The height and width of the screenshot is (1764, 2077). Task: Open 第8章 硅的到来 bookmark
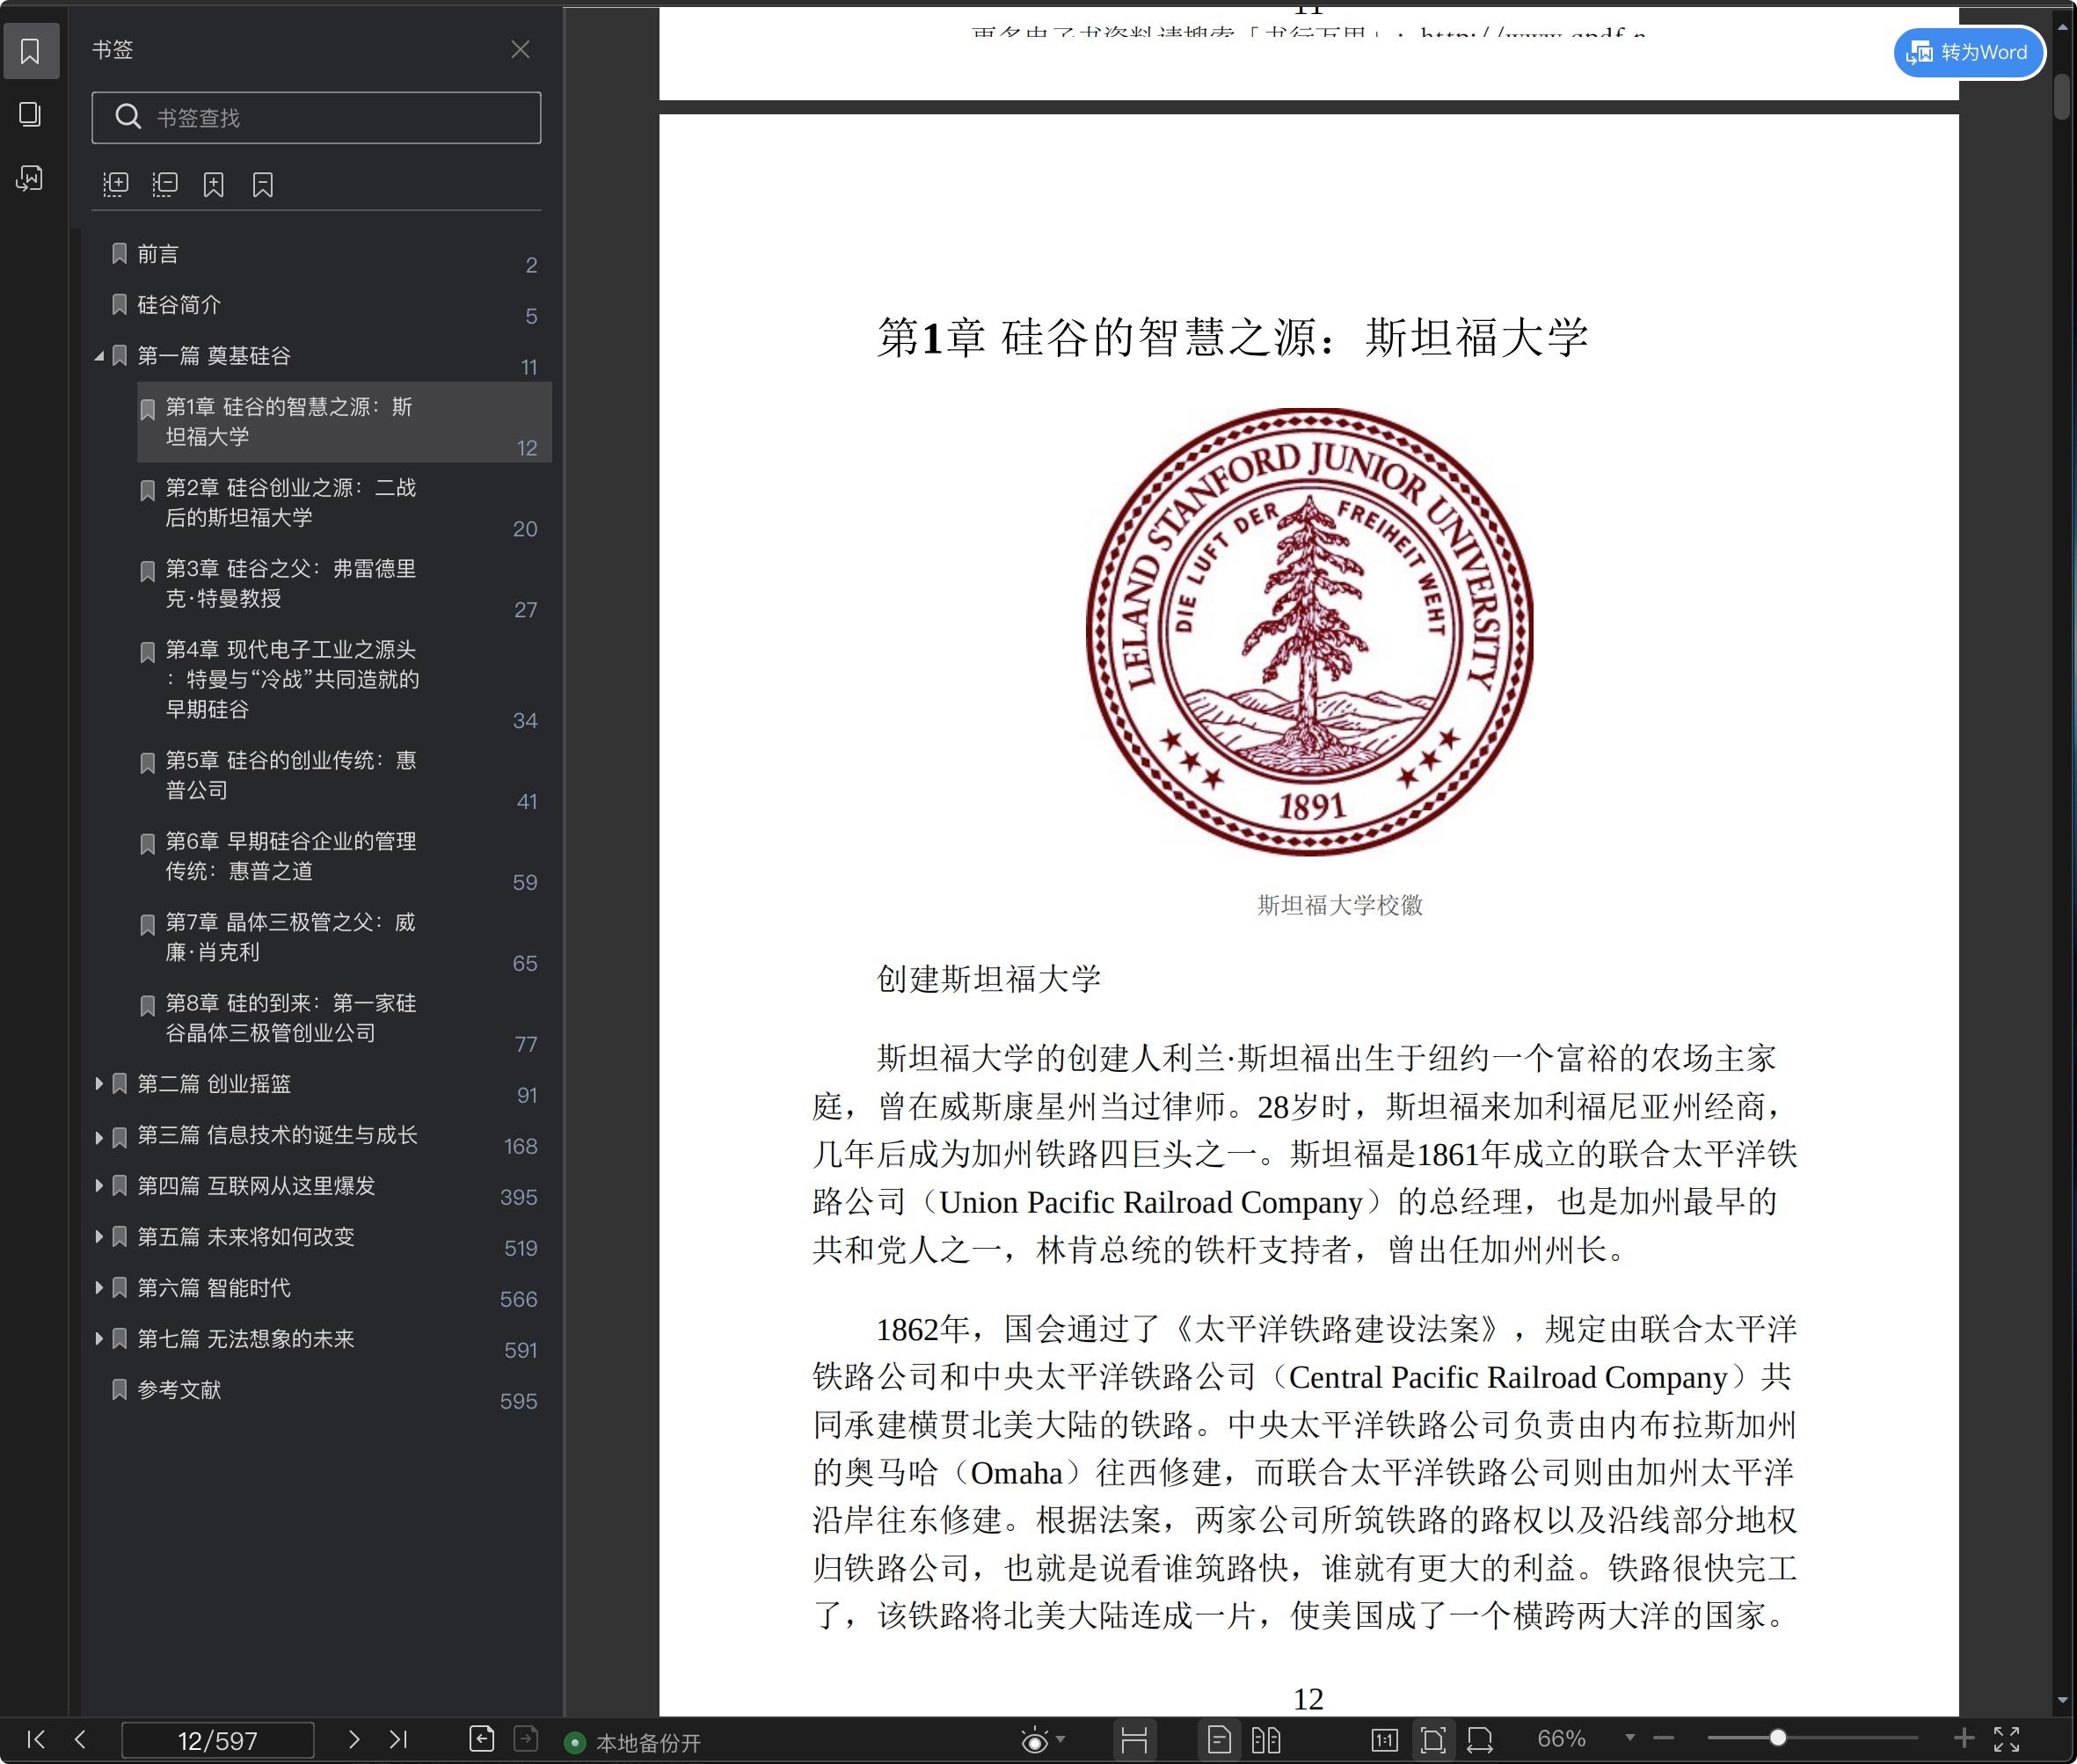(344, 1019)
